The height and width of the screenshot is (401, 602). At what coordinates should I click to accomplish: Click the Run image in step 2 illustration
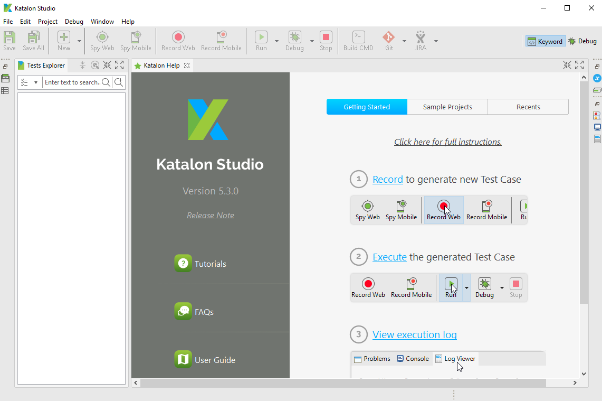451,288
